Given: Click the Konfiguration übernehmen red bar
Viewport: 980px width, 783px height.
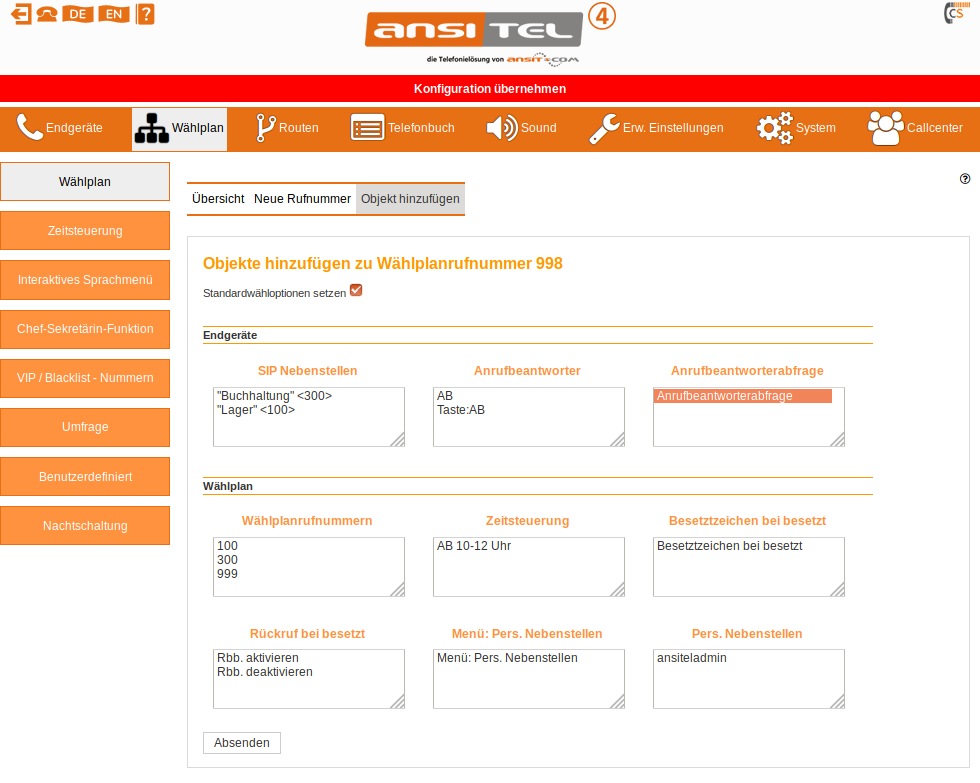Looking at the screenshot, I should pos(490,89).
